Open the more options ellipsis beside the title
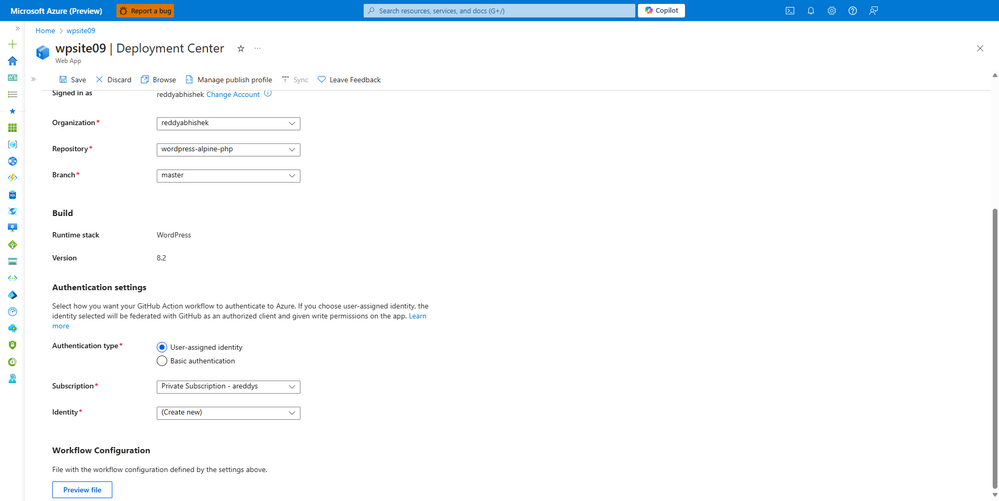The width and height of the screenshot is (999, 501). pyautogui.click(x=257, y=48)
